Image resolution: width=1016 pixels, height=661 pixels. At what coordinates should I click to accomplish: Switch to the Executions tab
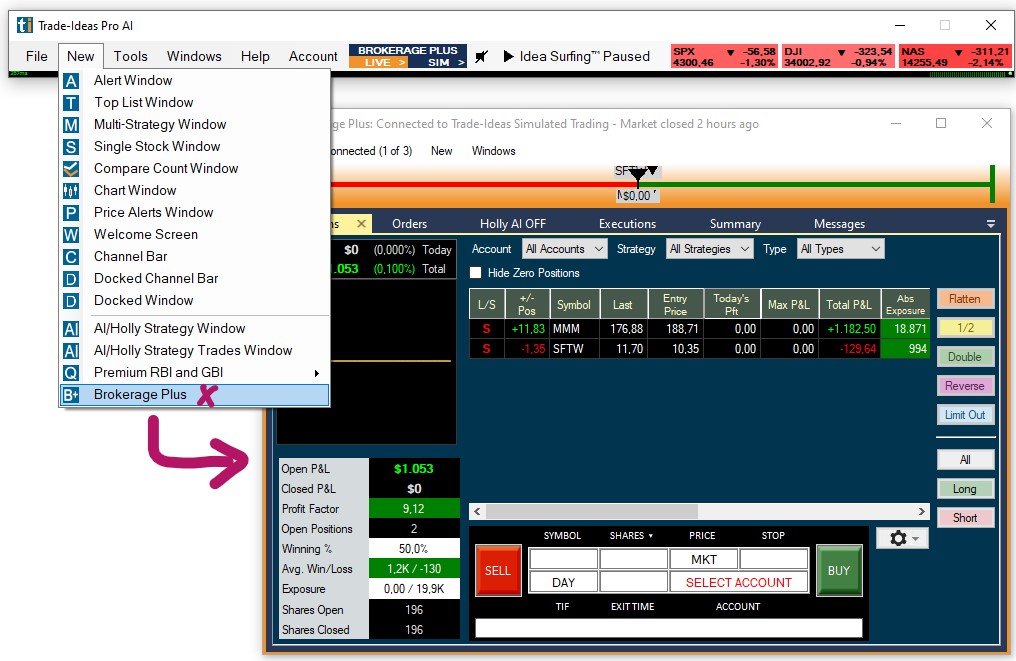click(x=627, y=224)
